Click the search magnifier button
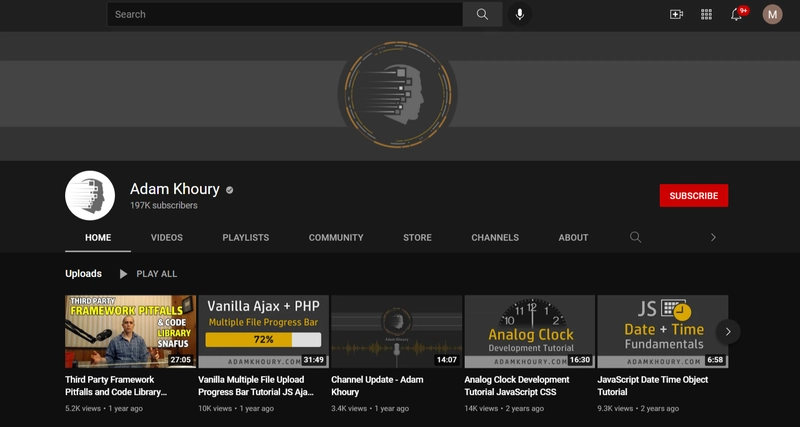The width and height of the screenshot is (800, 427). coord(482,14)
